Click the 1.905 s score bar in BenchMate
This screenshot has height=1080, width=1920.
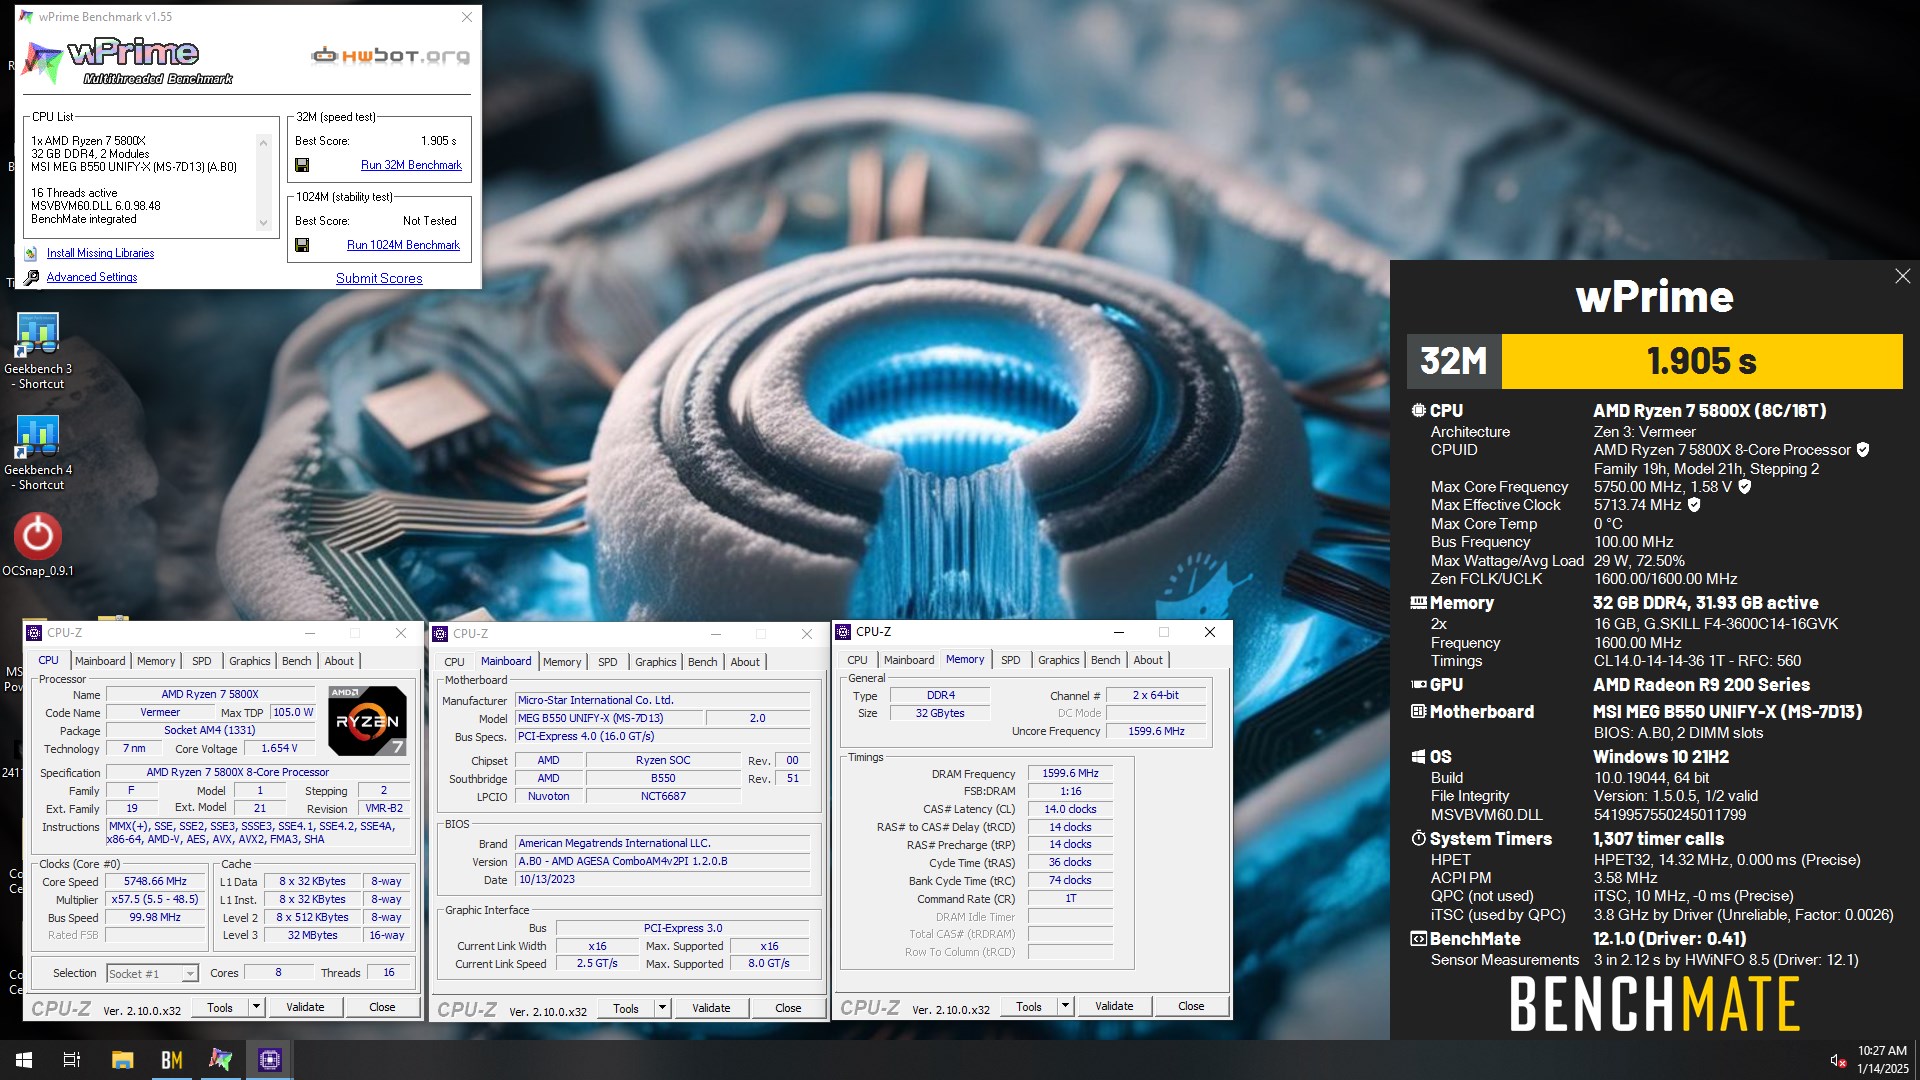(x=1701, y=361)
